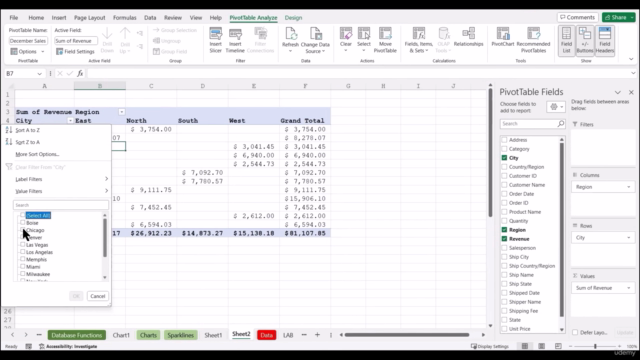Check the Address field checkbox
Screen dimensions: 640x360
tap(504, 140)
